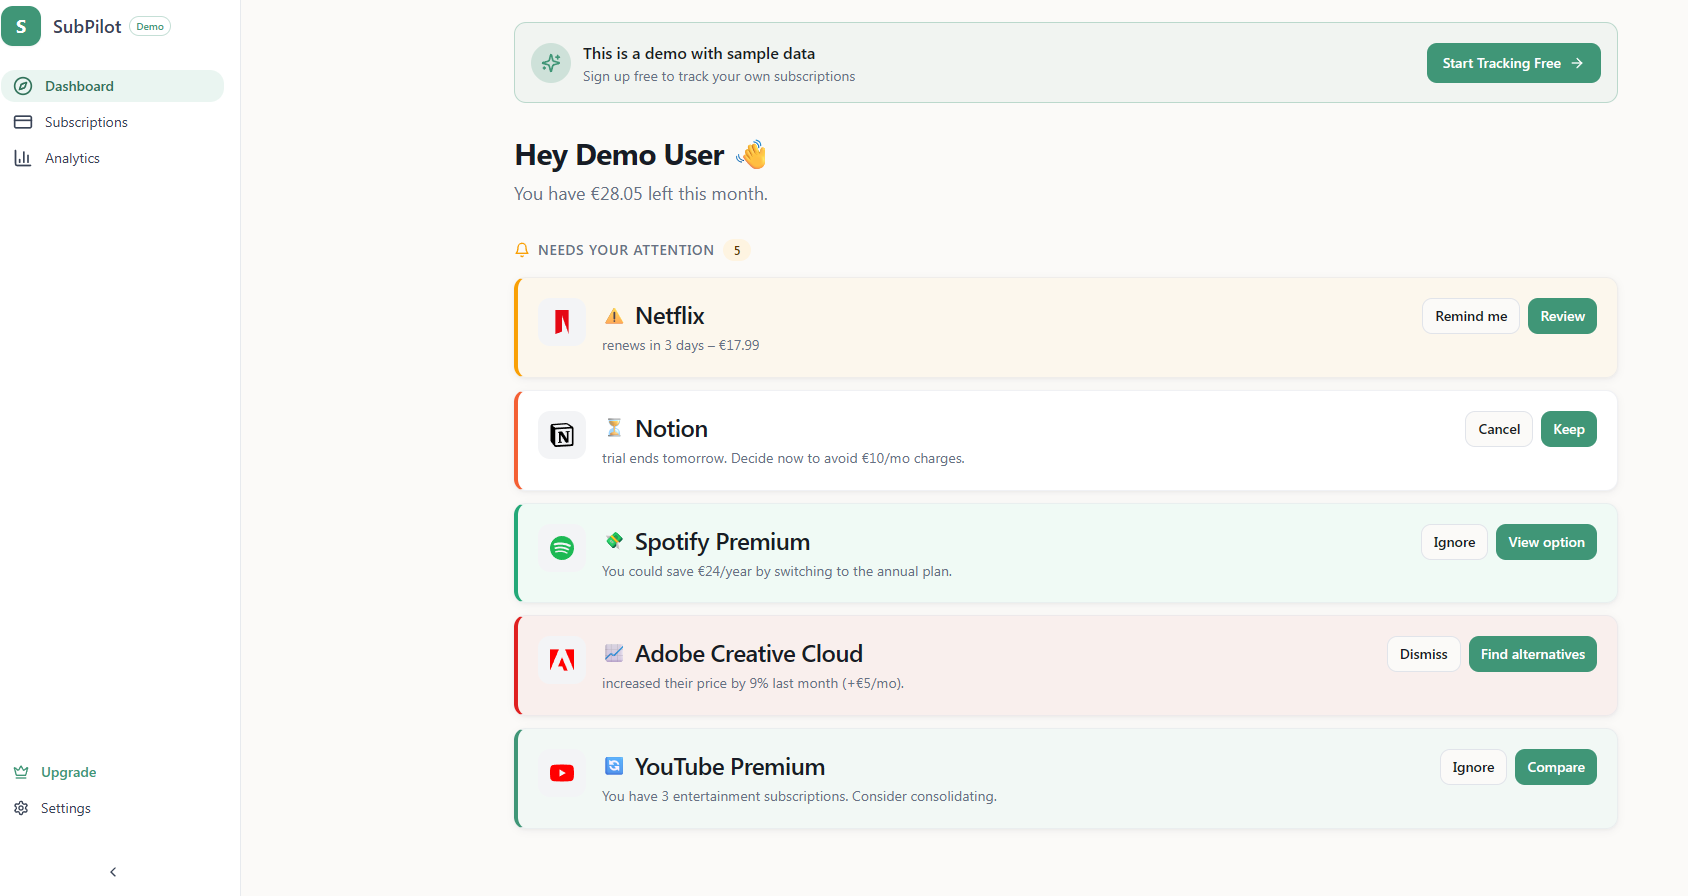The image size is (1688, 896).
Task: Click the Subscriptions card icon
Action: (x=23, y=122)
